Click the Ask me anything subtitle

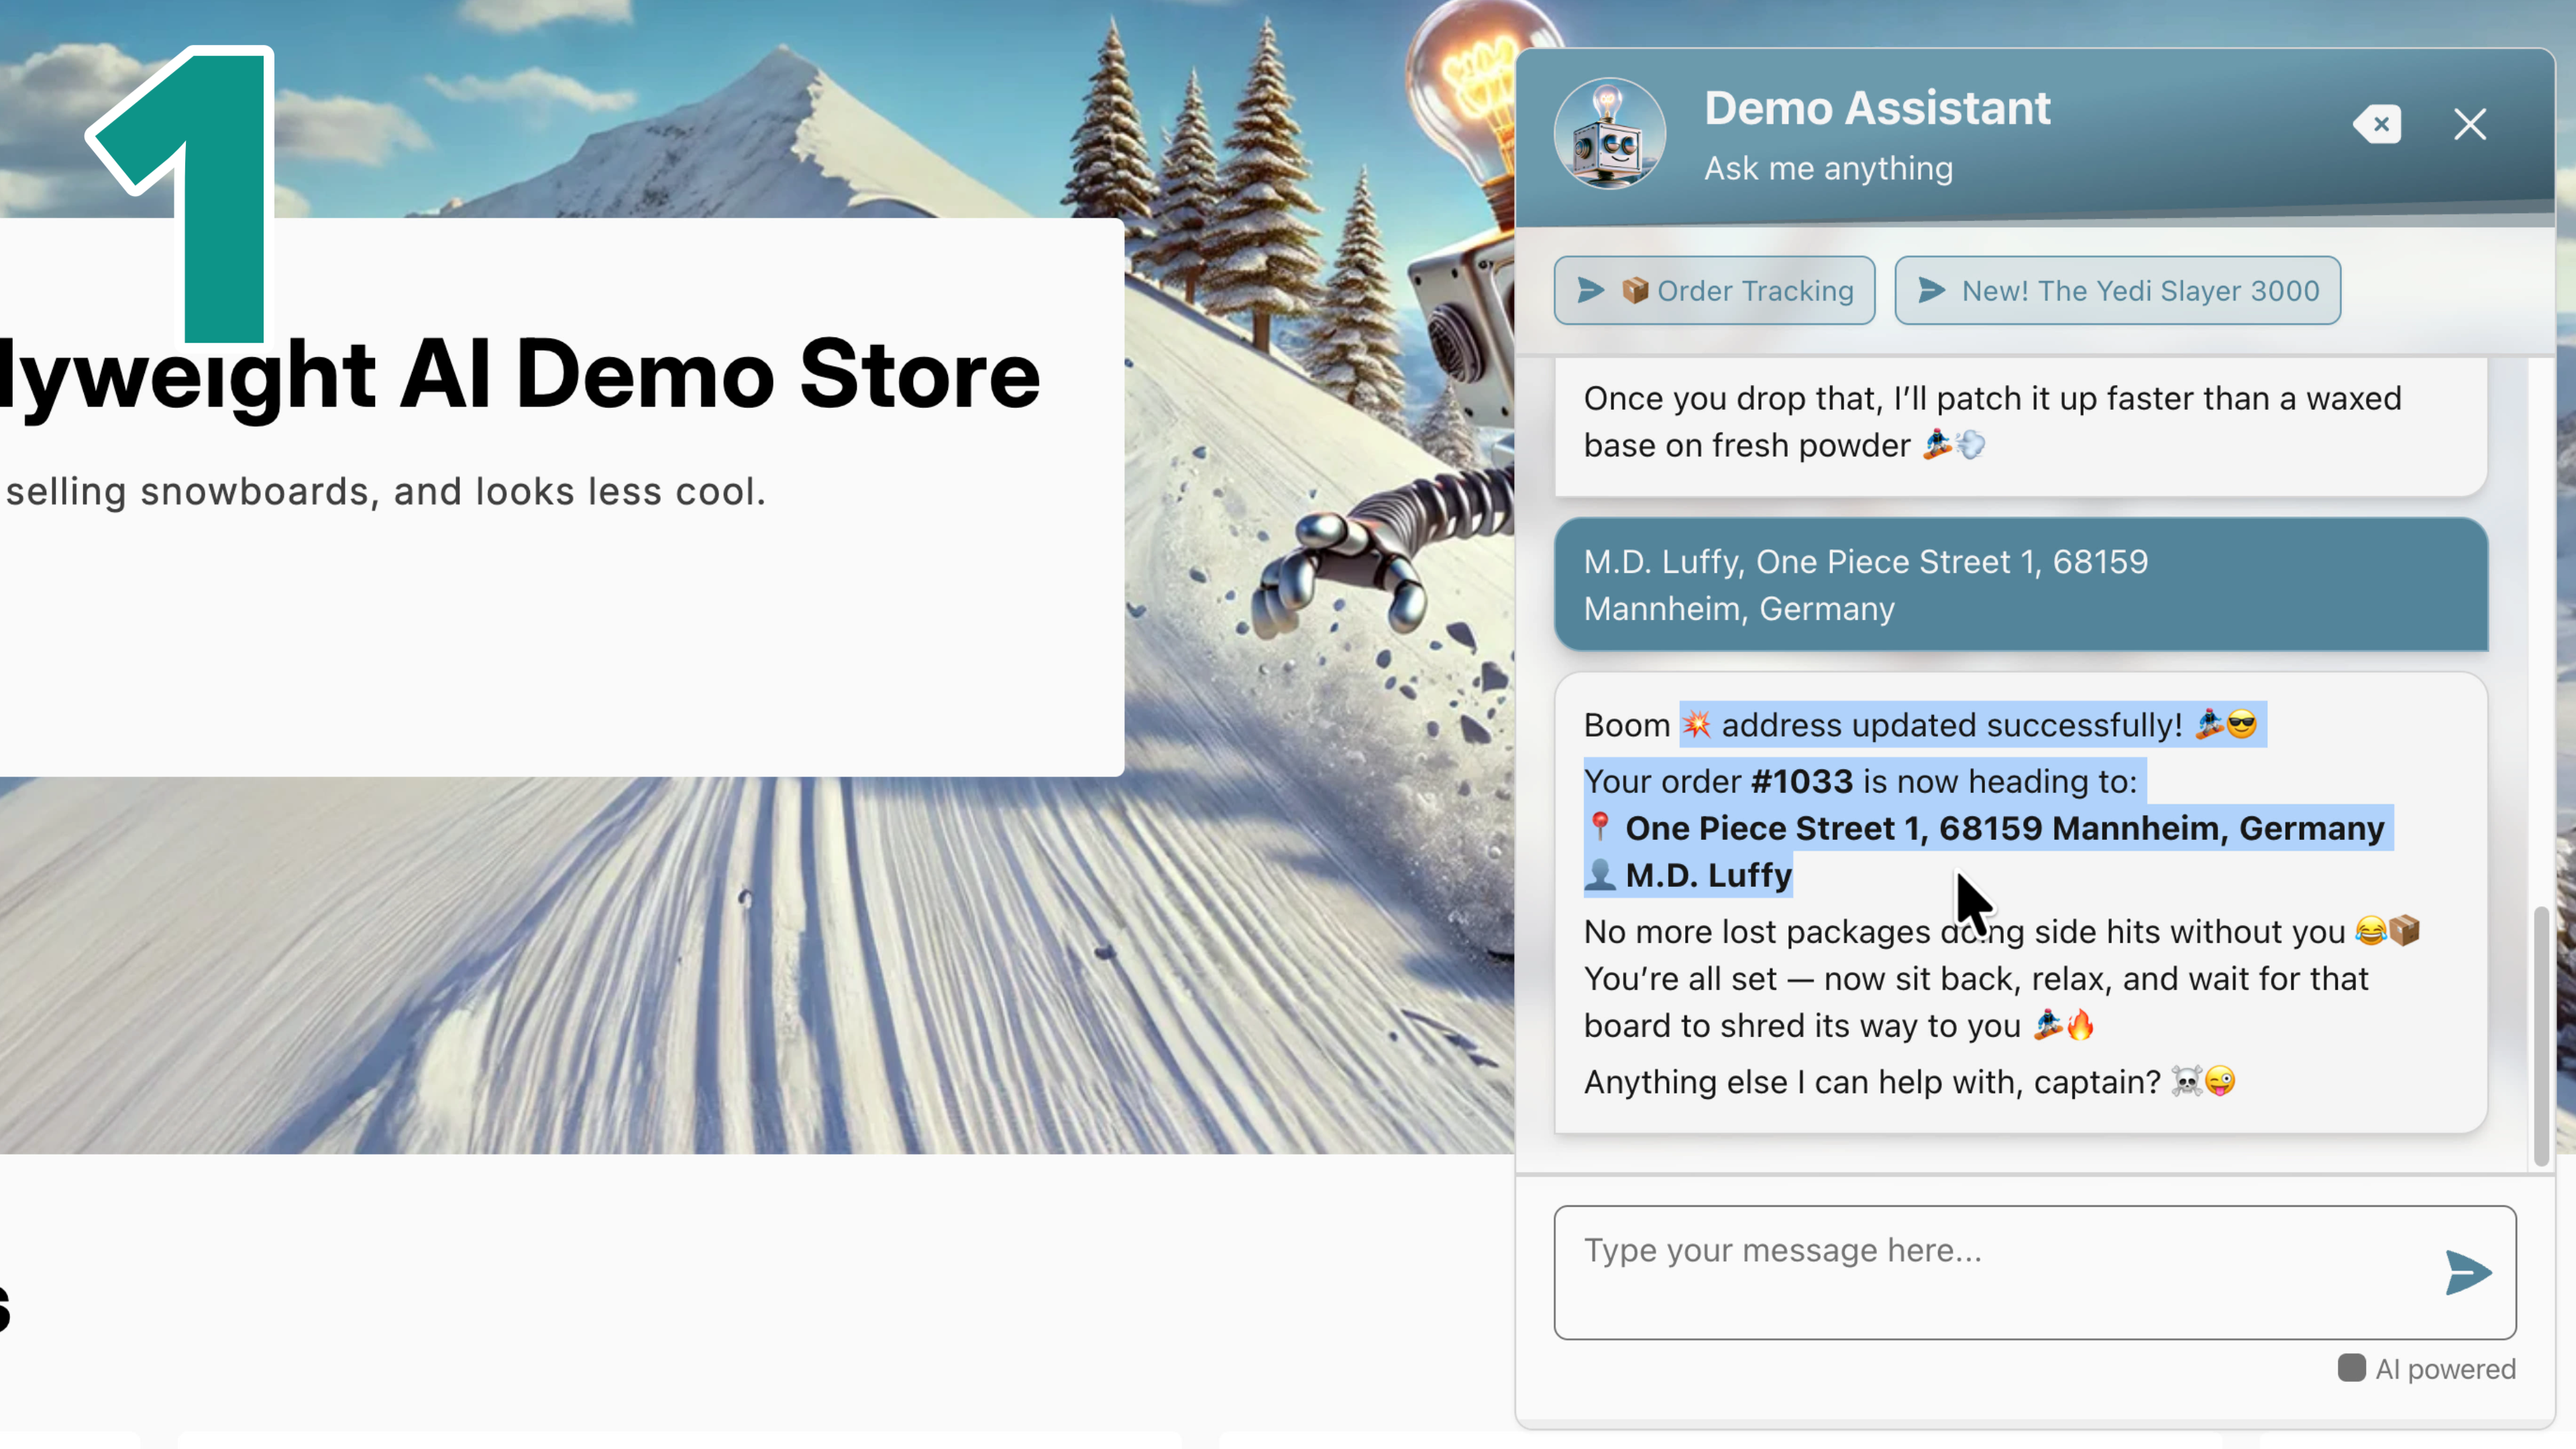pos(1827,168)
